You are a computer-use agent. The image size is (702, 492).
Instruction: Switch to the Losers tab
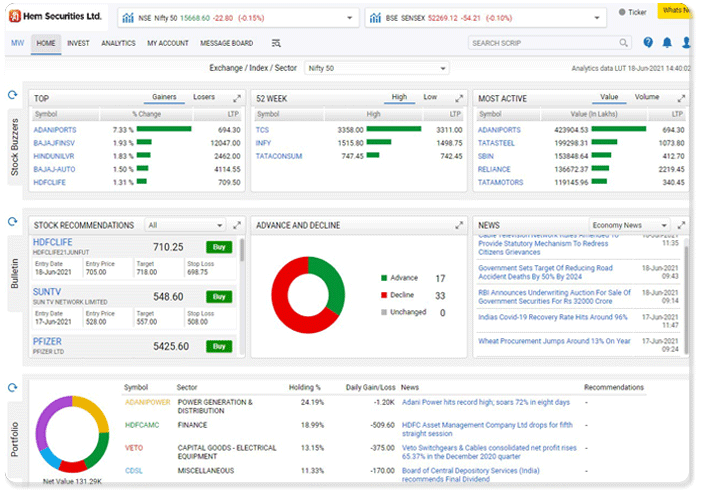[204, 97]
